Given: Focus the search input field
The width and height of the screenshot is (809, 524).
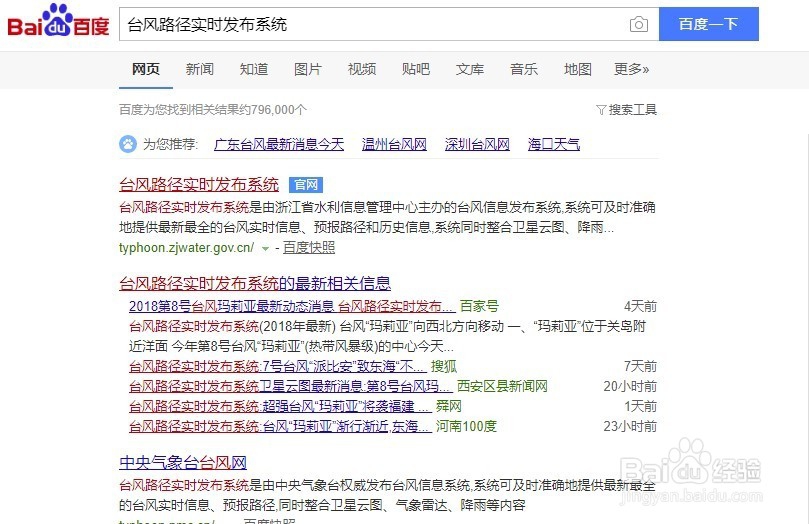Looking at the screenshot, I should (389, 24).
